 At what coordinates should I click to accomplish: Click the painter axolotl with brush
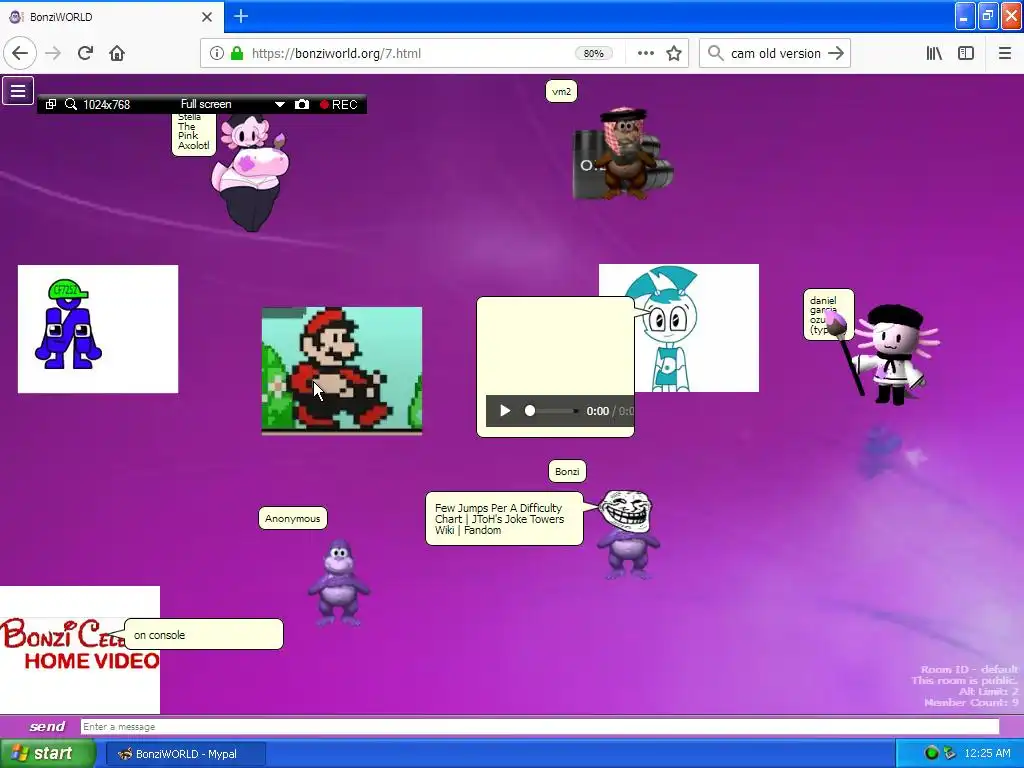tap(891, 356)
